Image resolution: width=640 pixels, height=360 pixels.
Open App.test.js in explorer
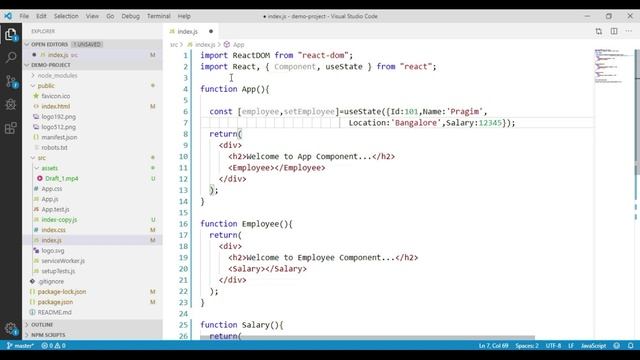[x=55, y=209]
